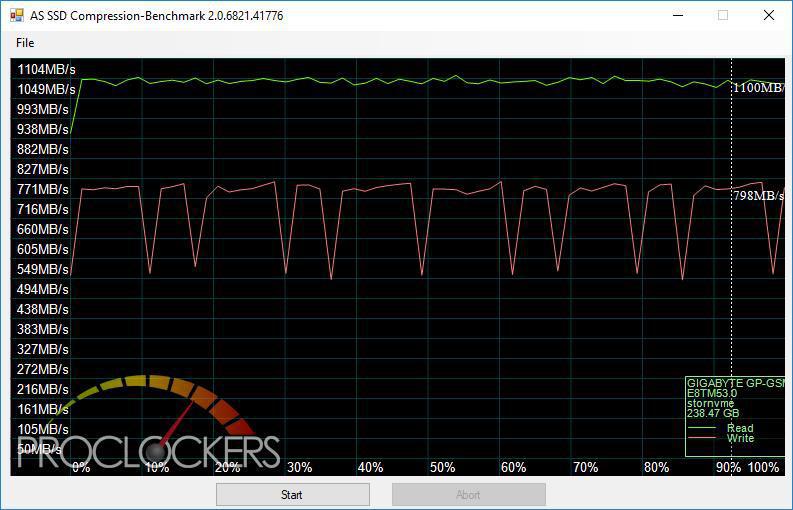Click the E8TM53.0 firmware text
Viewport: 793px width, 510px height.
[x=712, y=393]
